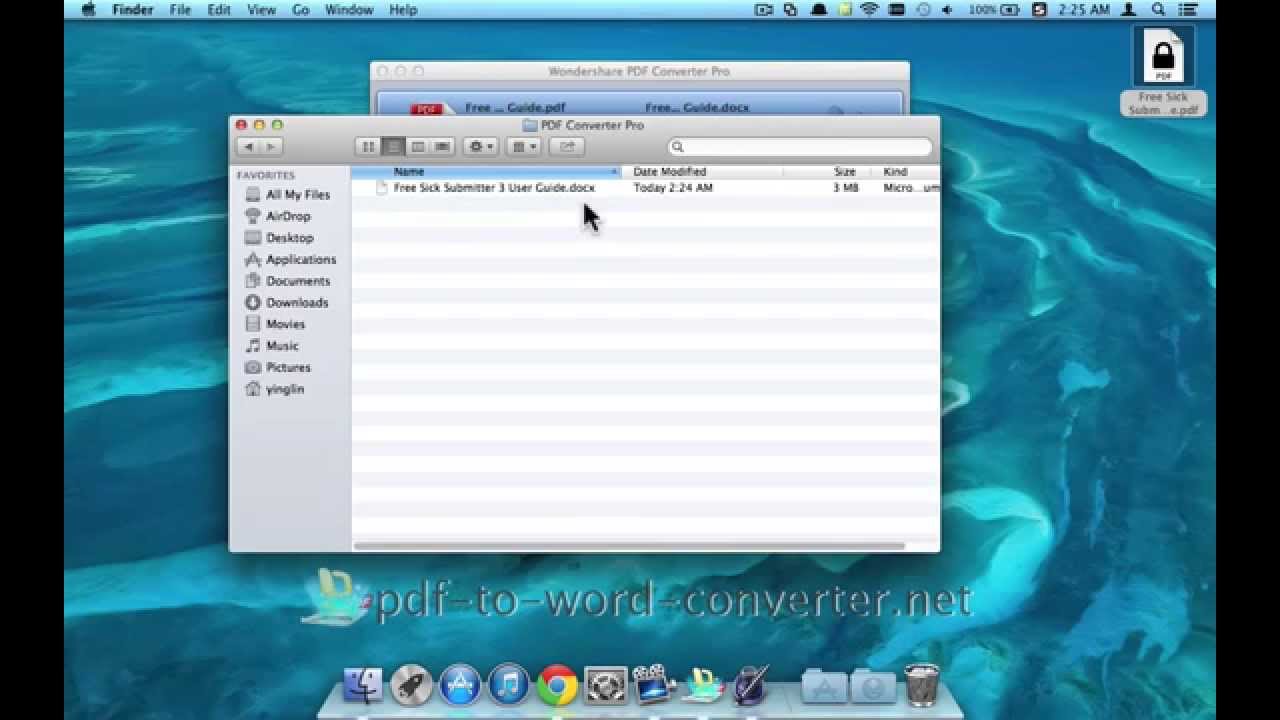Open the Wi-Fi status menu

pyautogui.click(x=869, y=10)
